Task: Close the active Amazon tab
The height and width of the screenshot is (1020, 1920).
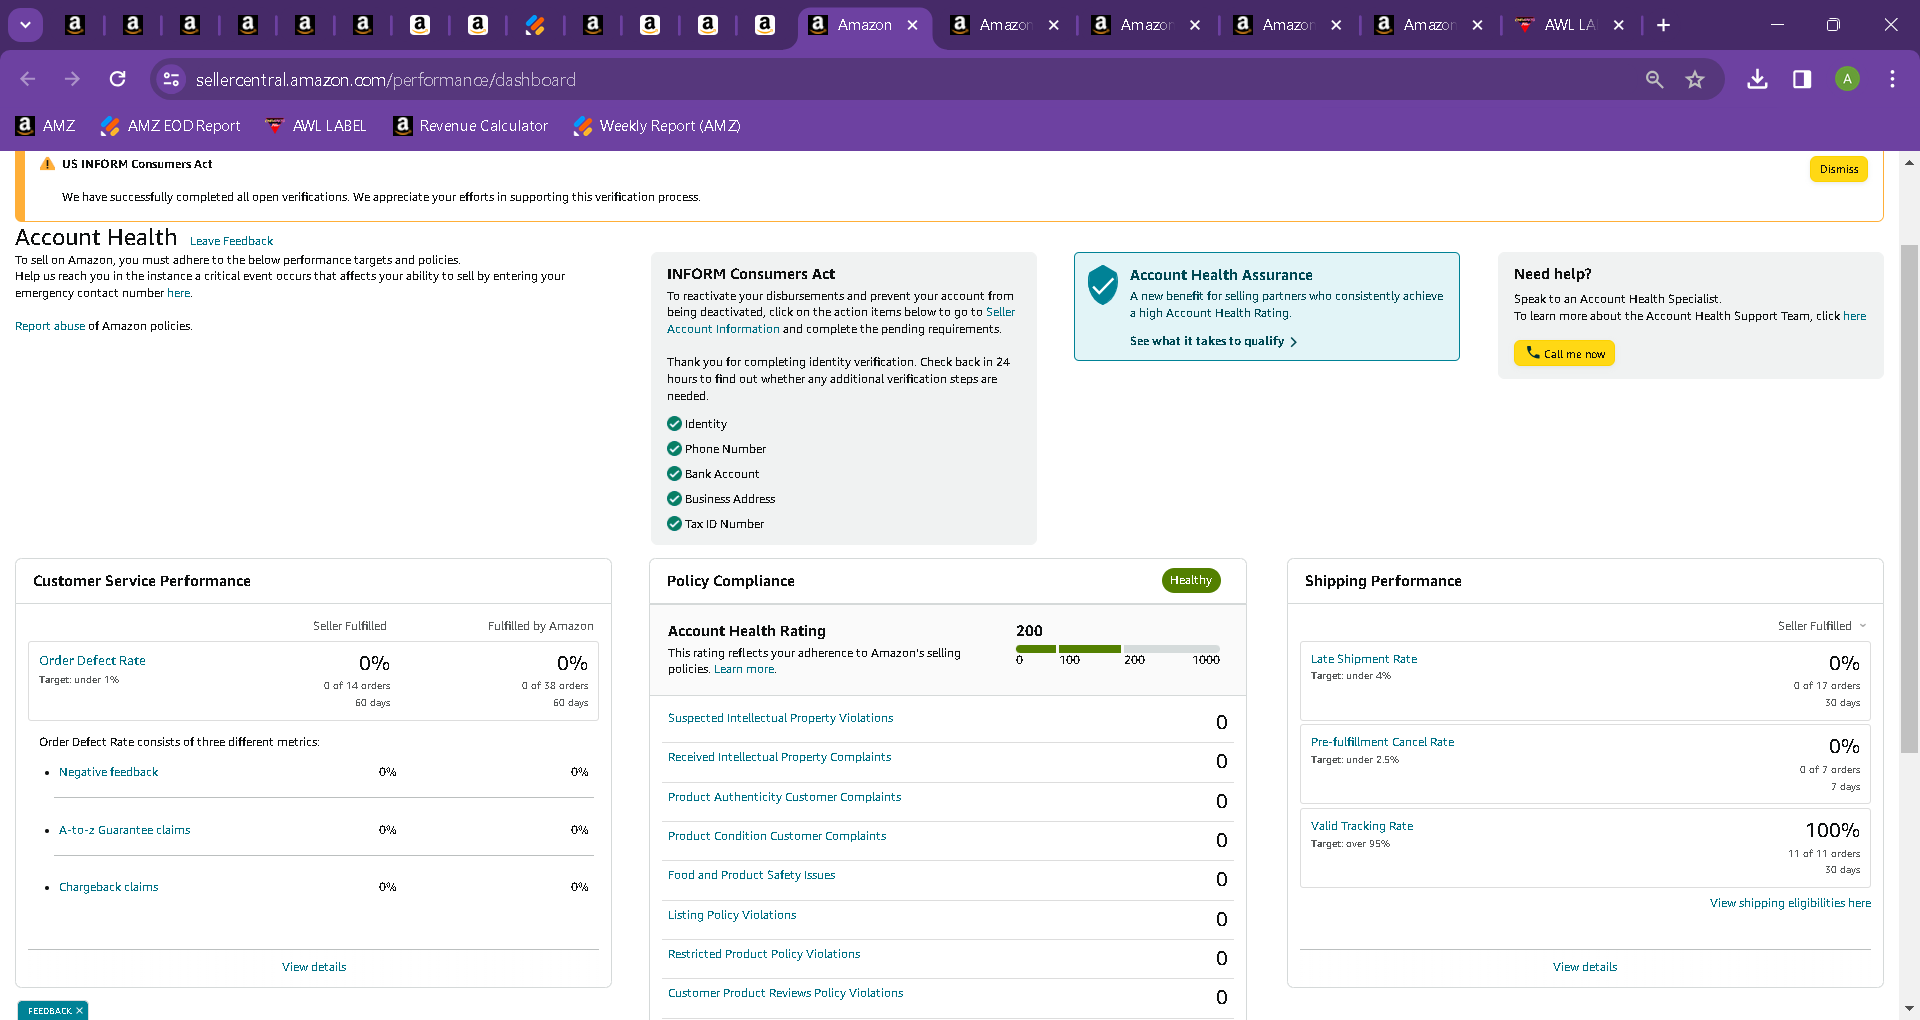Action: click(913, 25)
